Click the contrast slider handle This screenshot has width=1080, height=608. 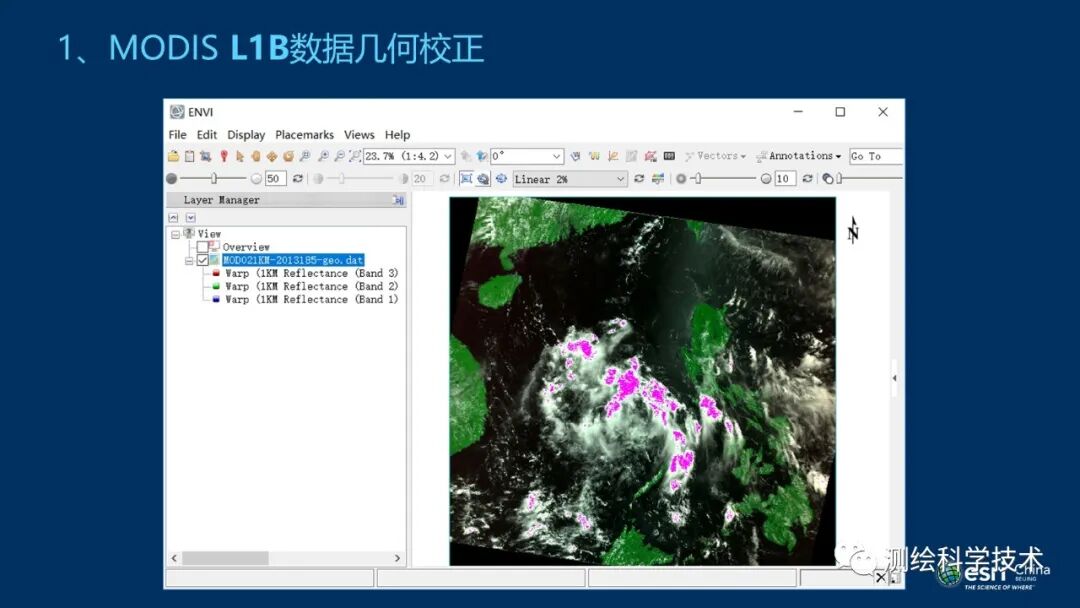coord(341,178)
